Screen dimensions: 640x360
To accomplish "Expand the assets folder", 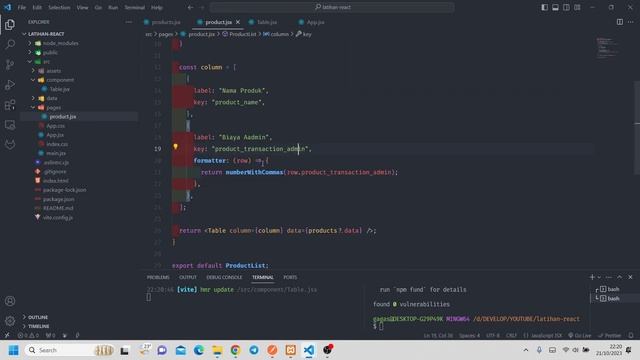I will point(33,71).
